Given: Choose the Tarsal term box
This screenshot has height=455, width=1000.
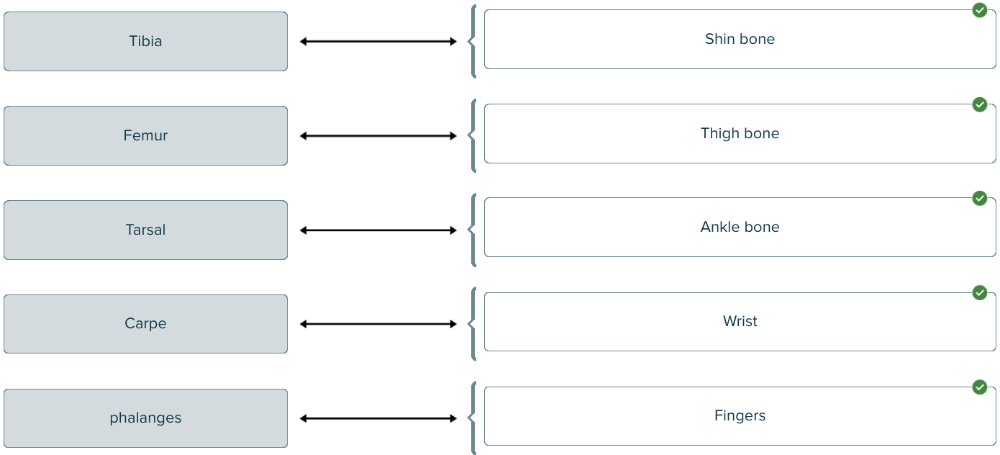Looking at the screenshot, I should coord(145,230).
